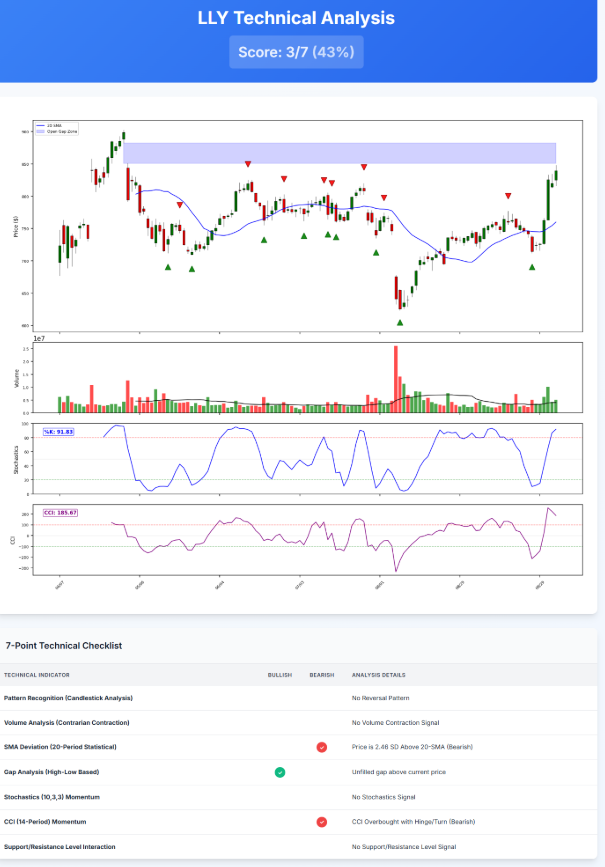Click No Support/Resistance Level Signal text
The width and height of the screenshot is (605, 867).
pyautogui.click(x=404, y=847)
